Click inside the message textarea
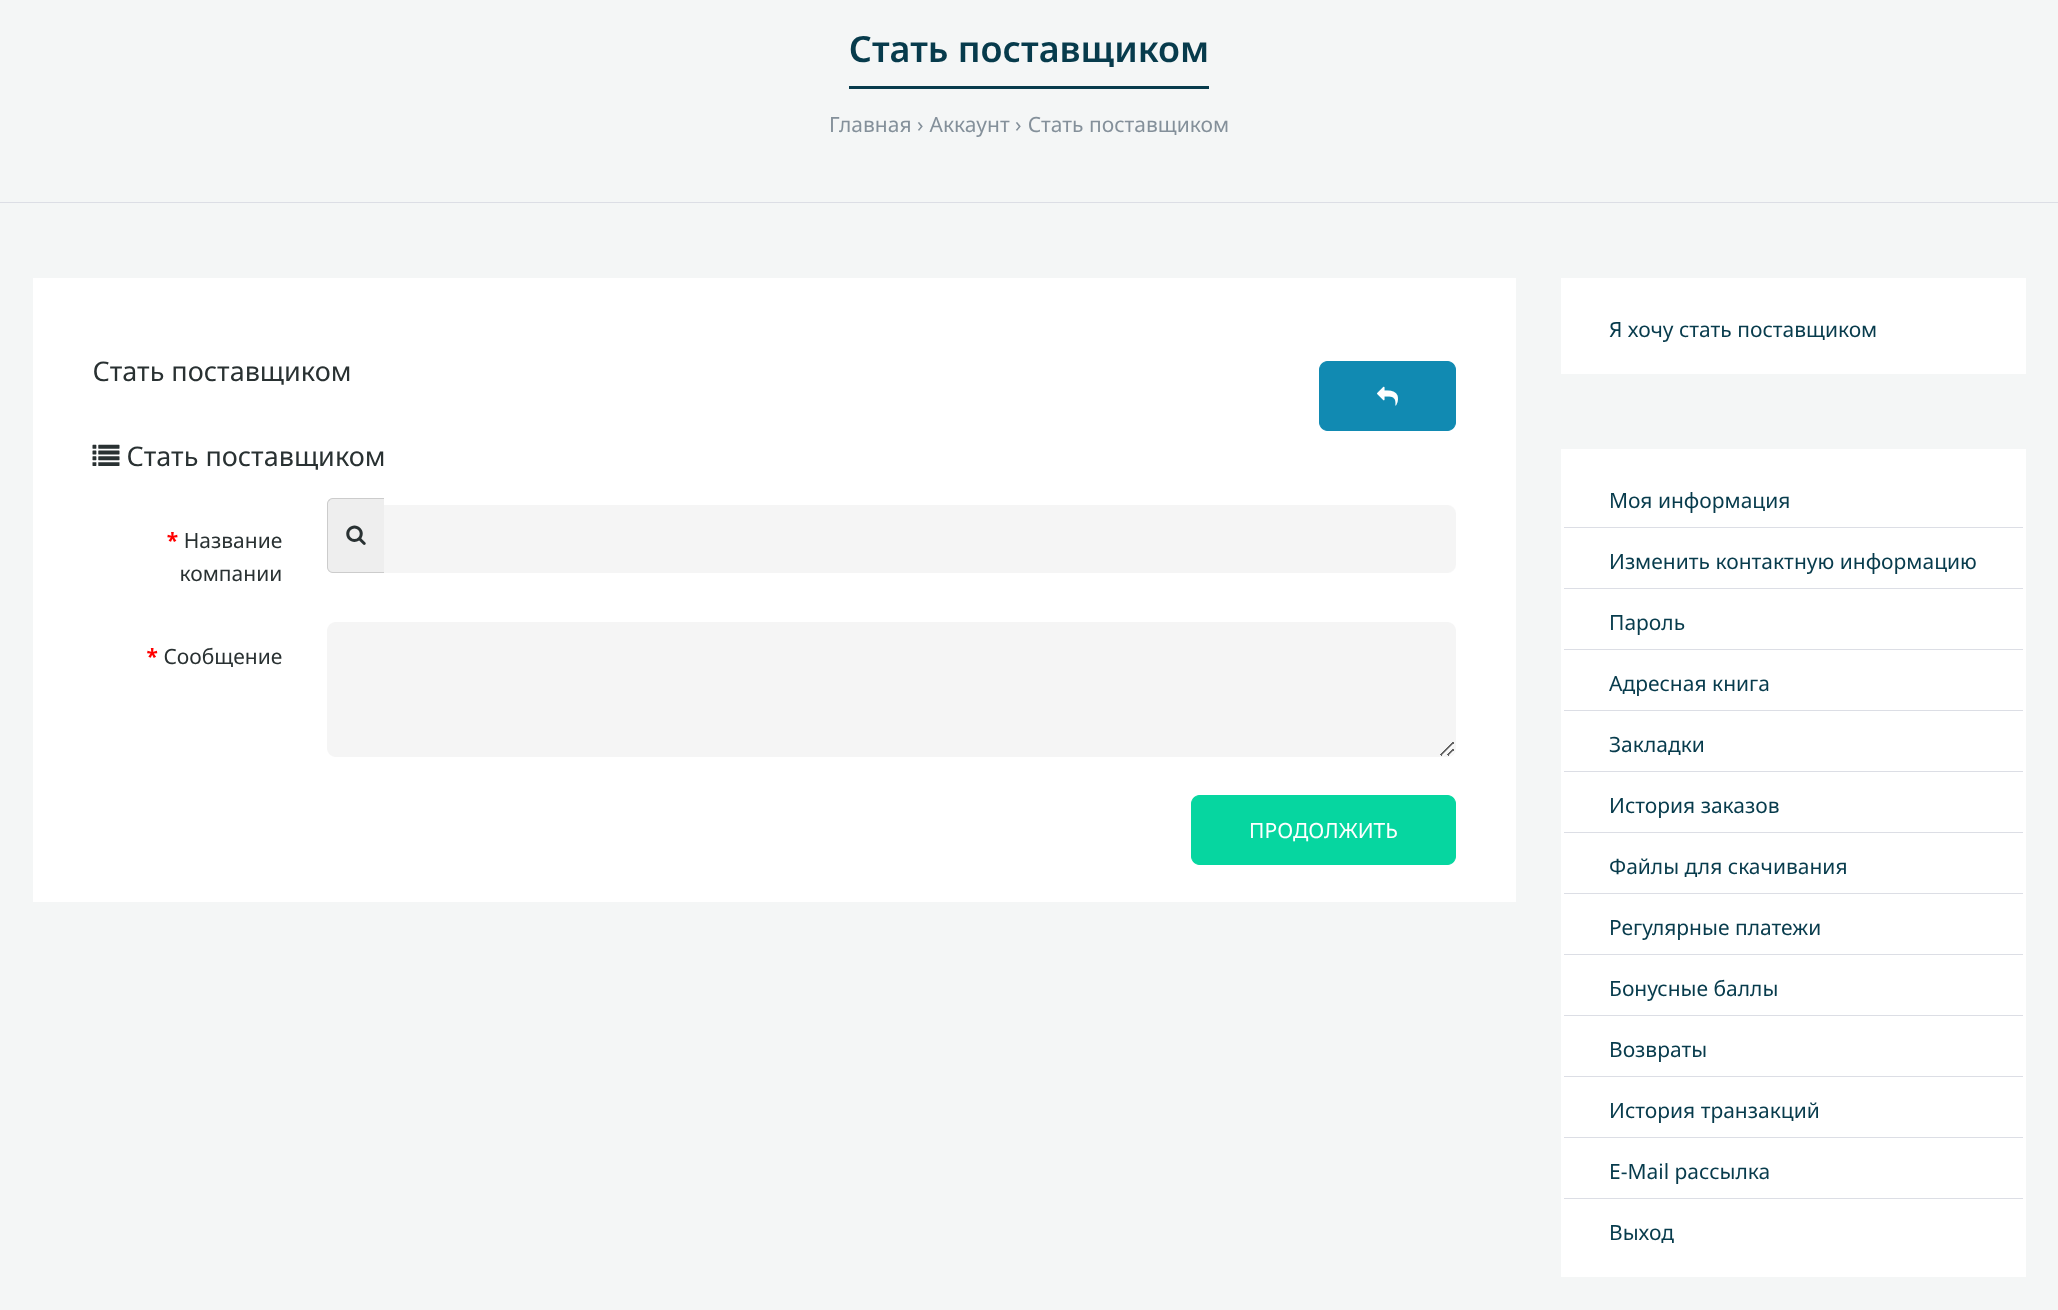This screenshot has height=1310, width=2058. (x=890, y=689)
